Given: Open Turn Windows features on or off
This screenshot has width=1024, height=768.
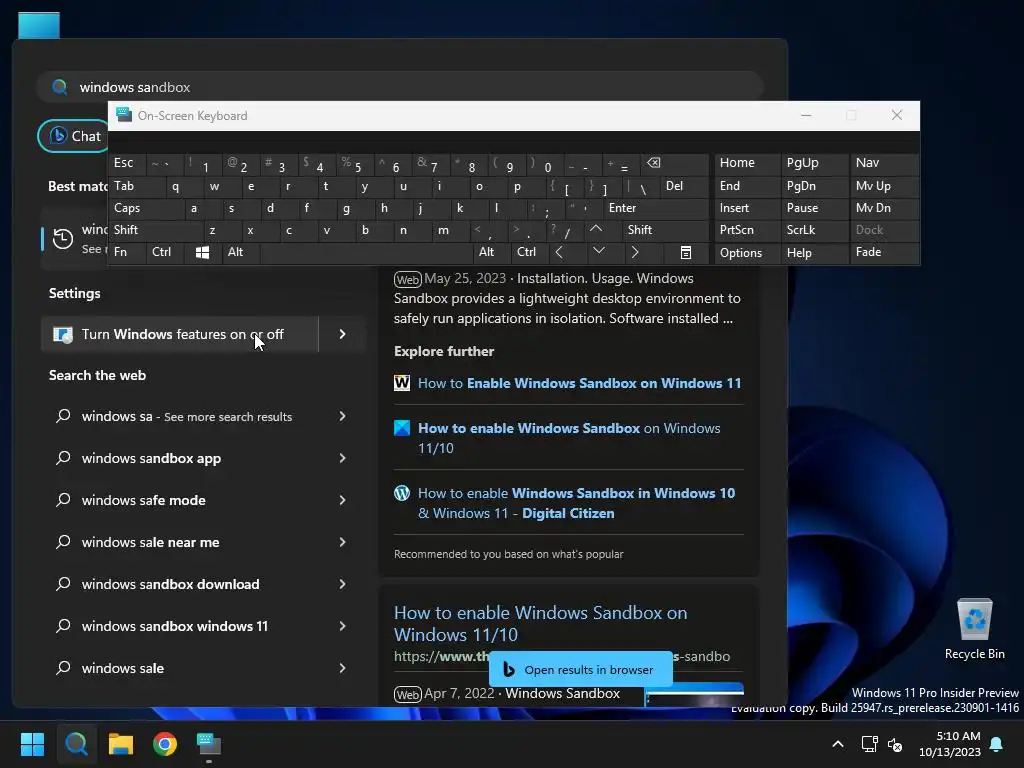Looking at the screenshot, I should tap(180, 334).
